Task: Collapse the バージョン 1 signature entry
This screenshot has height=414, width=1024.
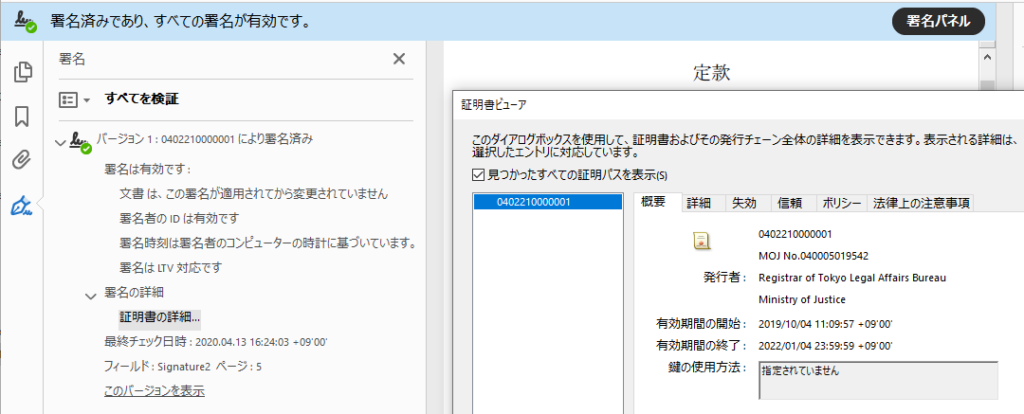Action: point(61,143)
